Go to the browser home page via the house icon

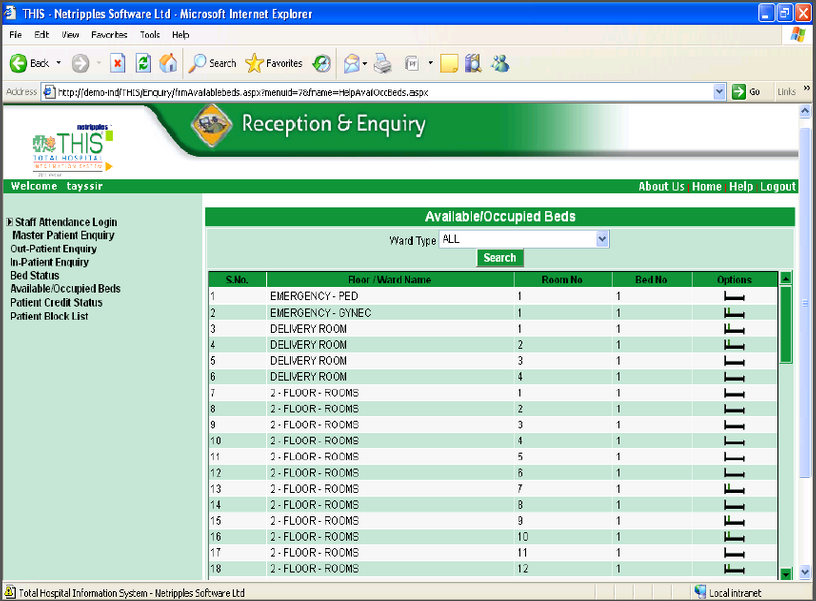coord(168,63)
